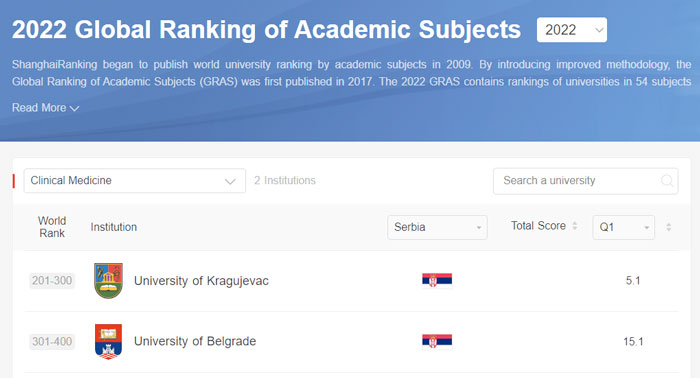This screenshot has height=378, width=700.
Task: Click the Total Score column header
Action: click(538, 226)
